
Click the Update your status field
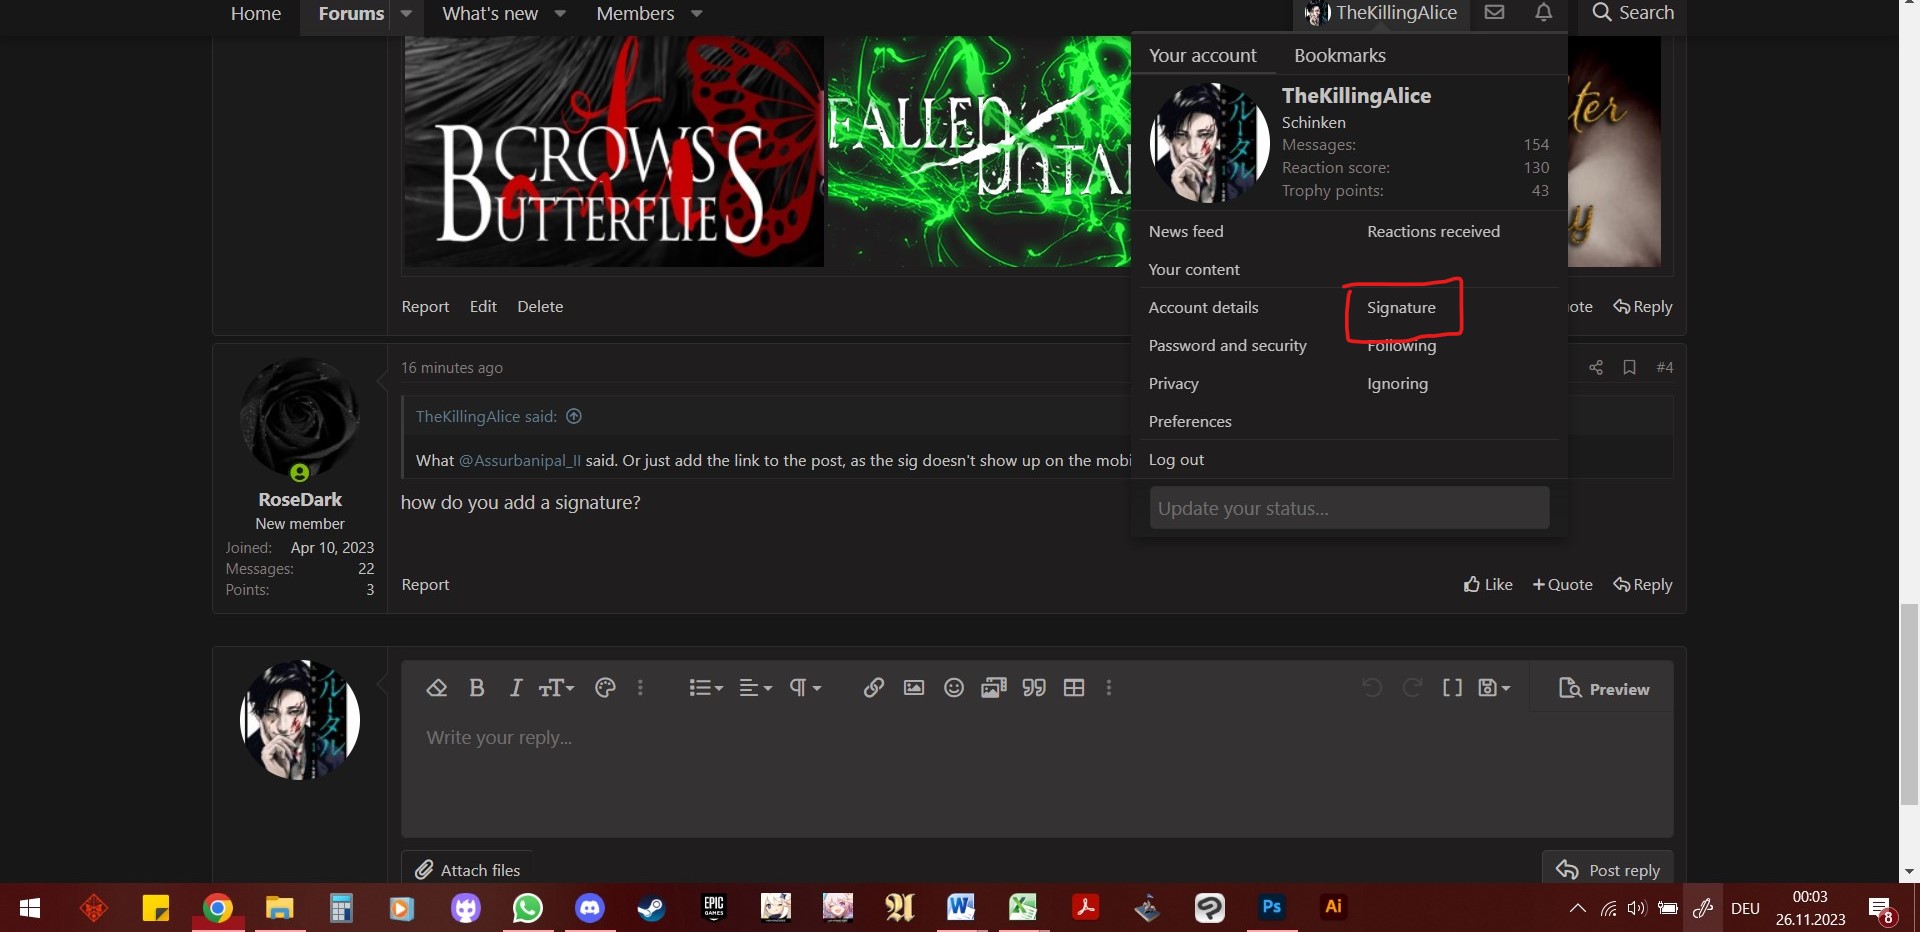[1349, 508]
